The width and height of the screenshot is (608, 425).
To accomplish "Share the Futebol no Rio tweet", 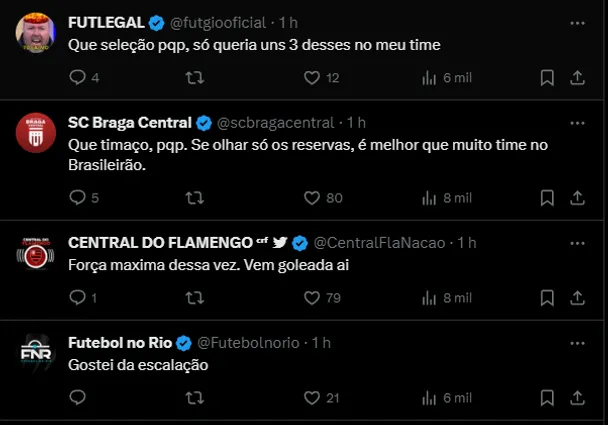I will [x=577, y=397].
